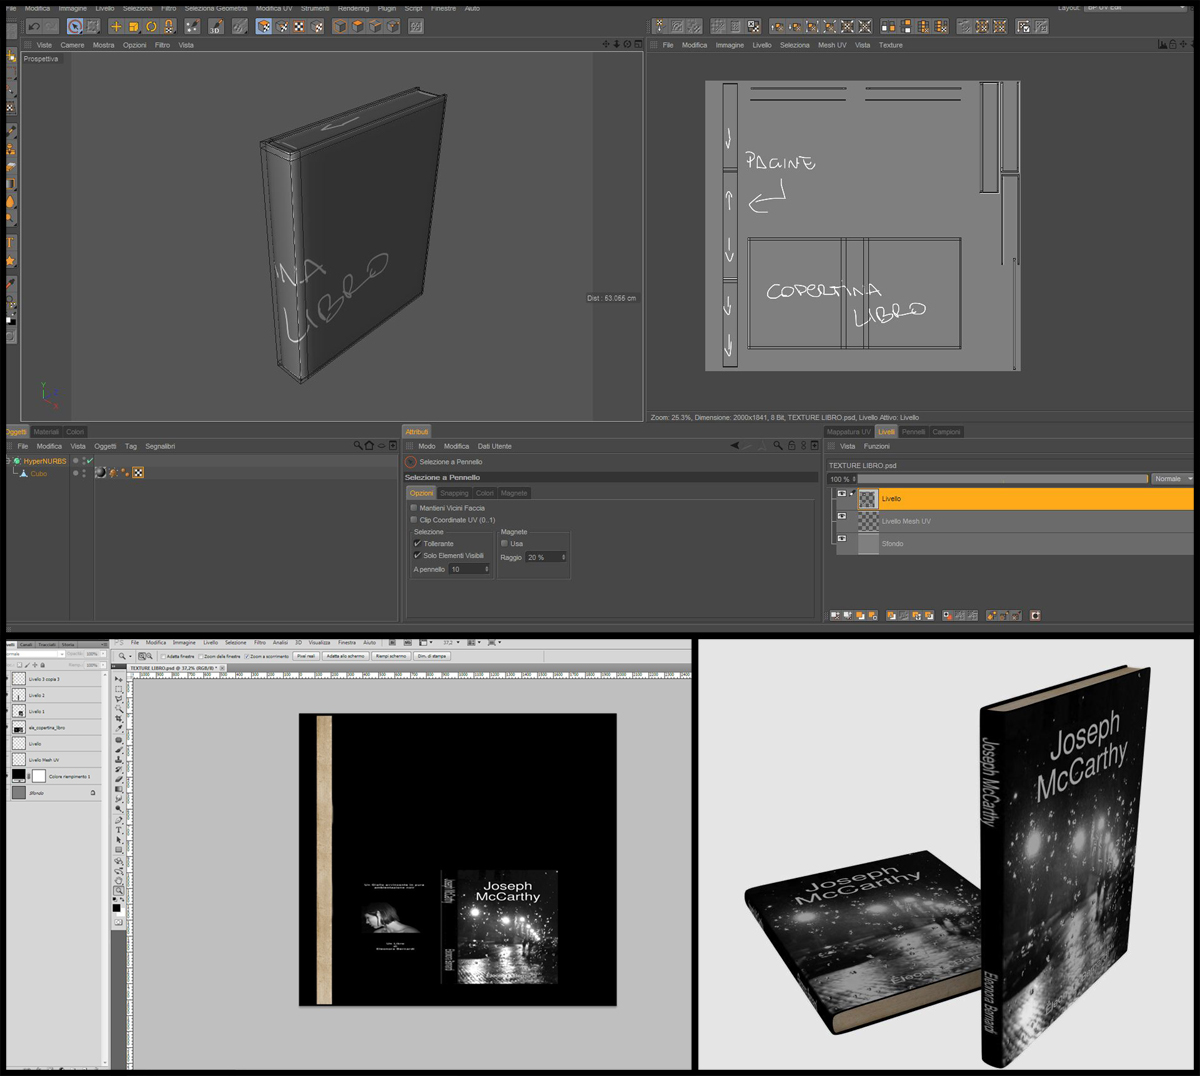The width and height of the screenshot is (1200, 1076).
Task: Uncheck the Tollerante option
Action: click(417, 544)
